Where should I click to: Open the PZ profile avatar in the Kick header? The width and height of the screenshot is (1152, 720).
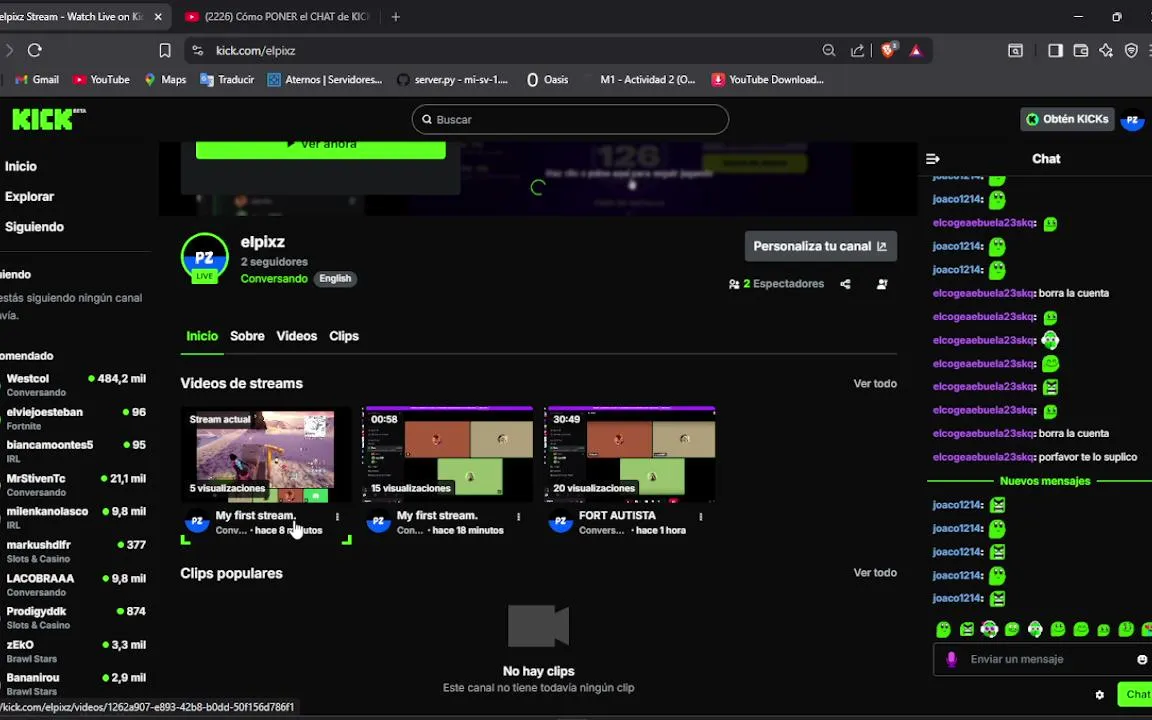pyautogui.click(x=1132, y=119)
